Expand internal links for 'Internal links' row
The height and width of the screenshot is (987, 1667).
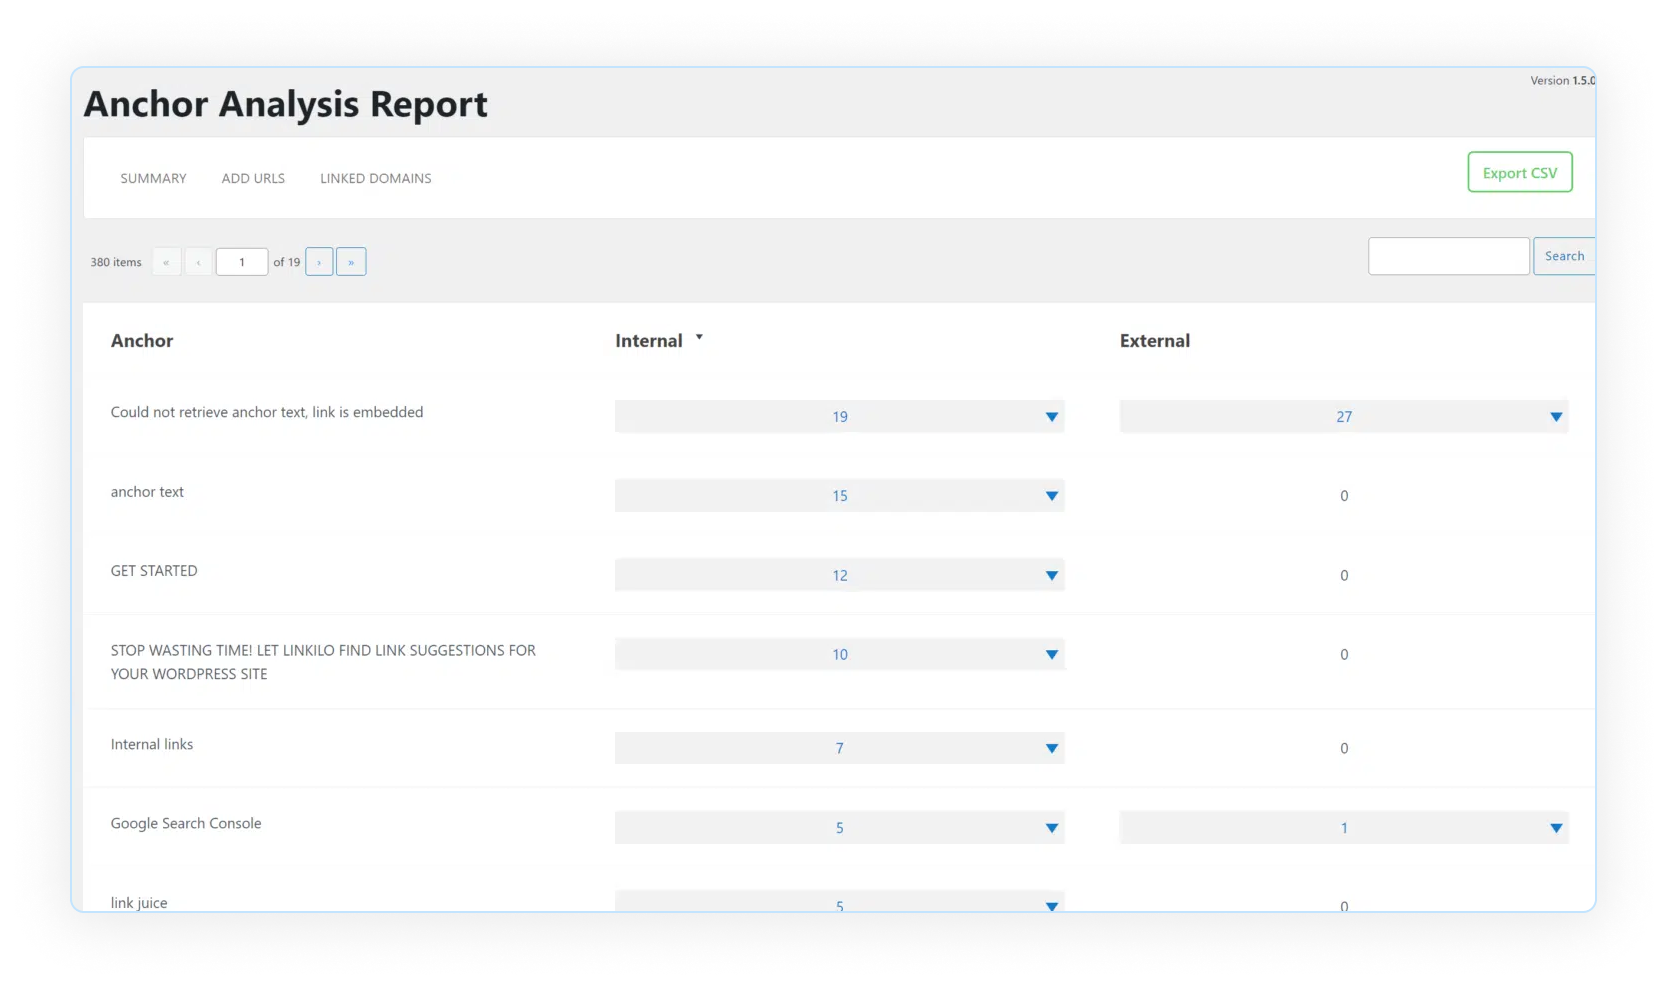(1051, 749)
